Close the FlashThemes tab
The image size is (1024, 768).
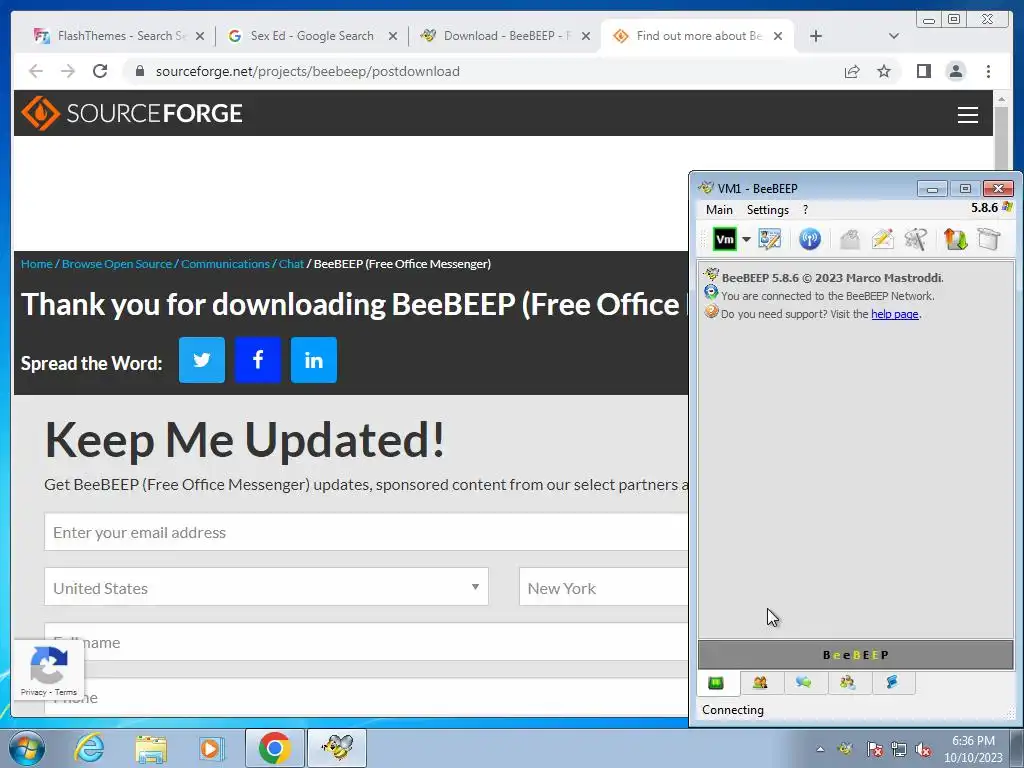click(x=200, y=37)
